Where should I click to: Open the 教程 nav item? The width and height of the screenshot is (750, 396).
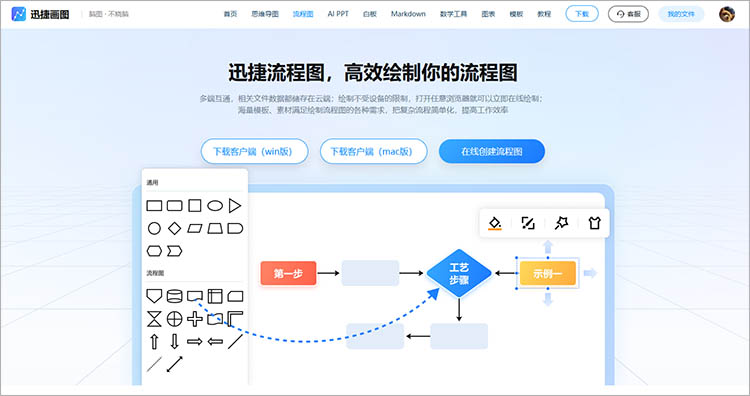point(544,14)
